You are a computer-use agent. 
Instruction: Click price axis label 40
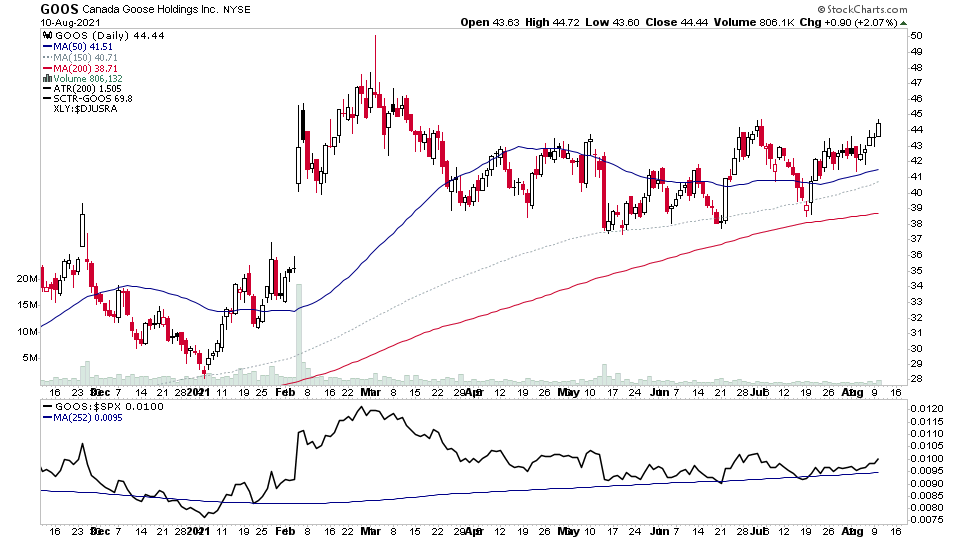tap(917, 192)
